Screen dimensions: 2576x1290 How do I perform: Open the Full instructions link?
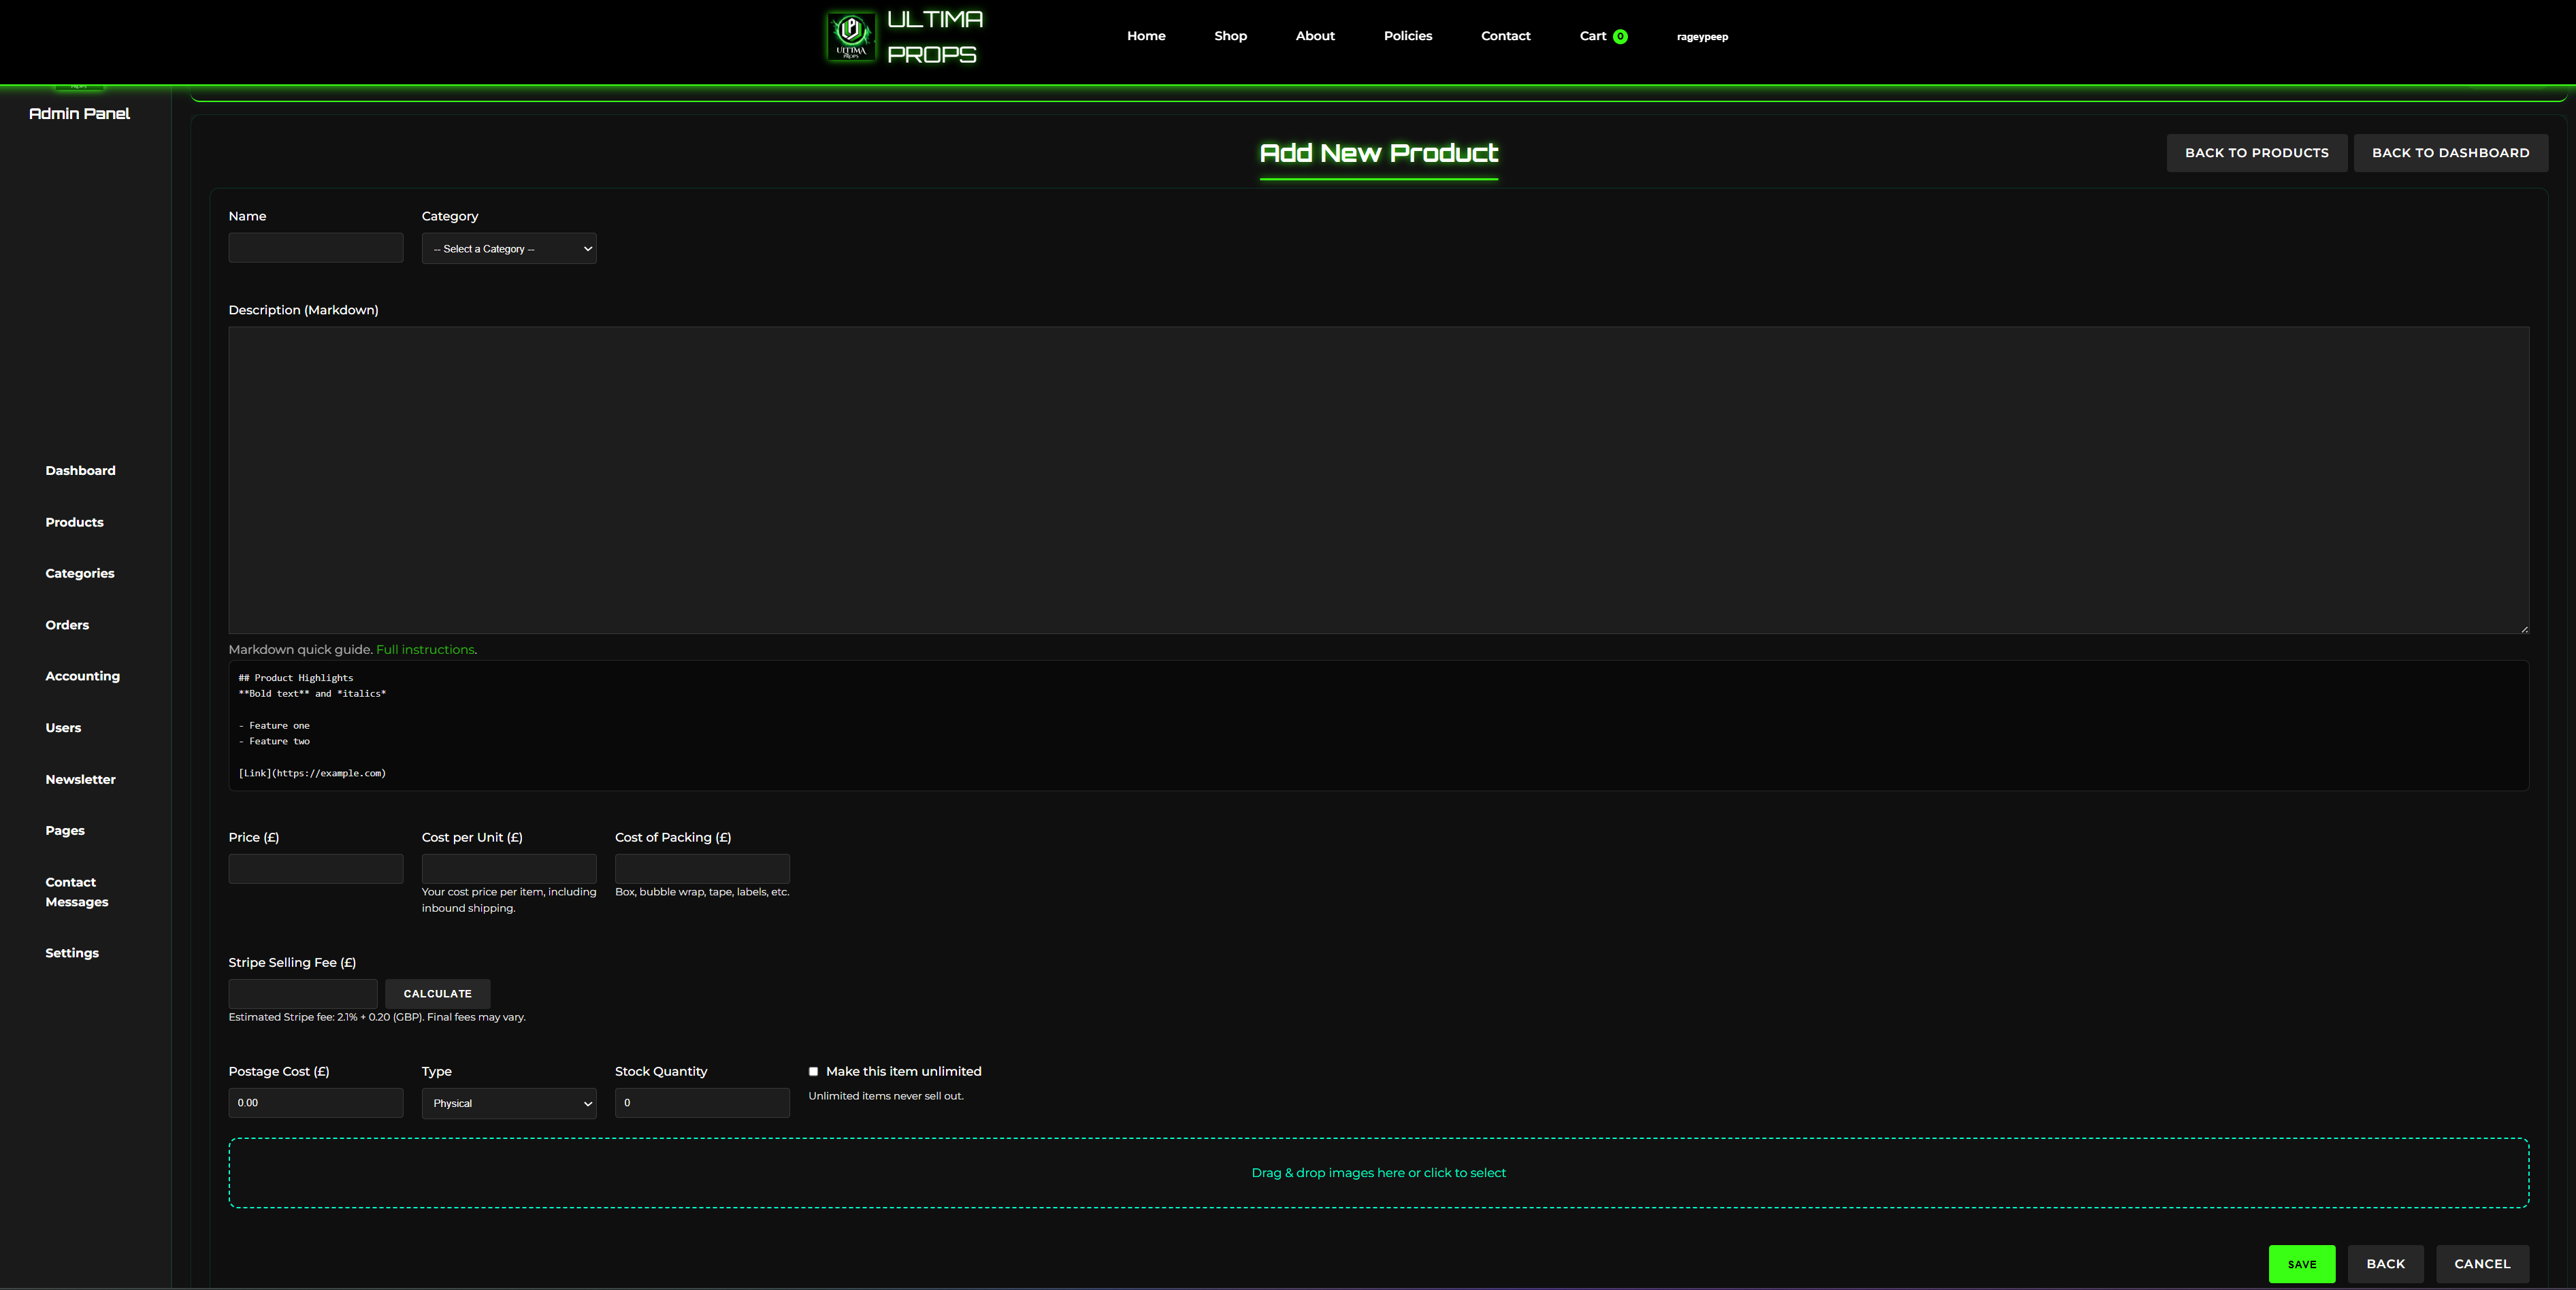click(425, 650)
